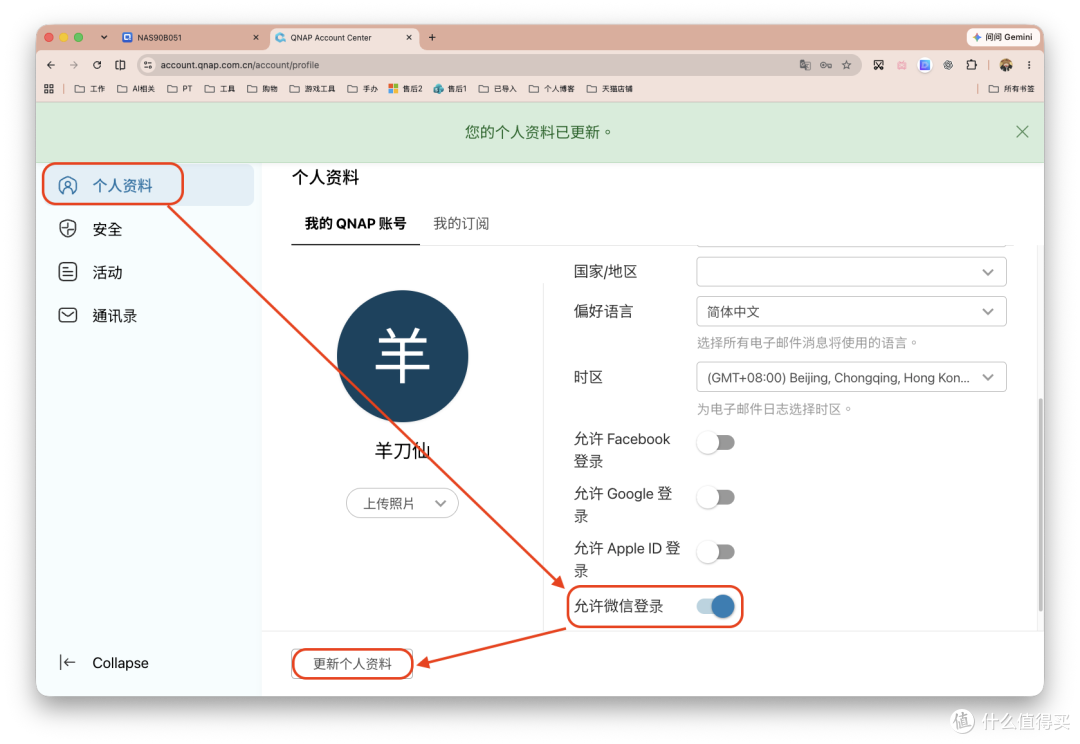Close the NAS90B051 tab
Viewport: 1080px width, 744px height.
click(x=256, y=37)
